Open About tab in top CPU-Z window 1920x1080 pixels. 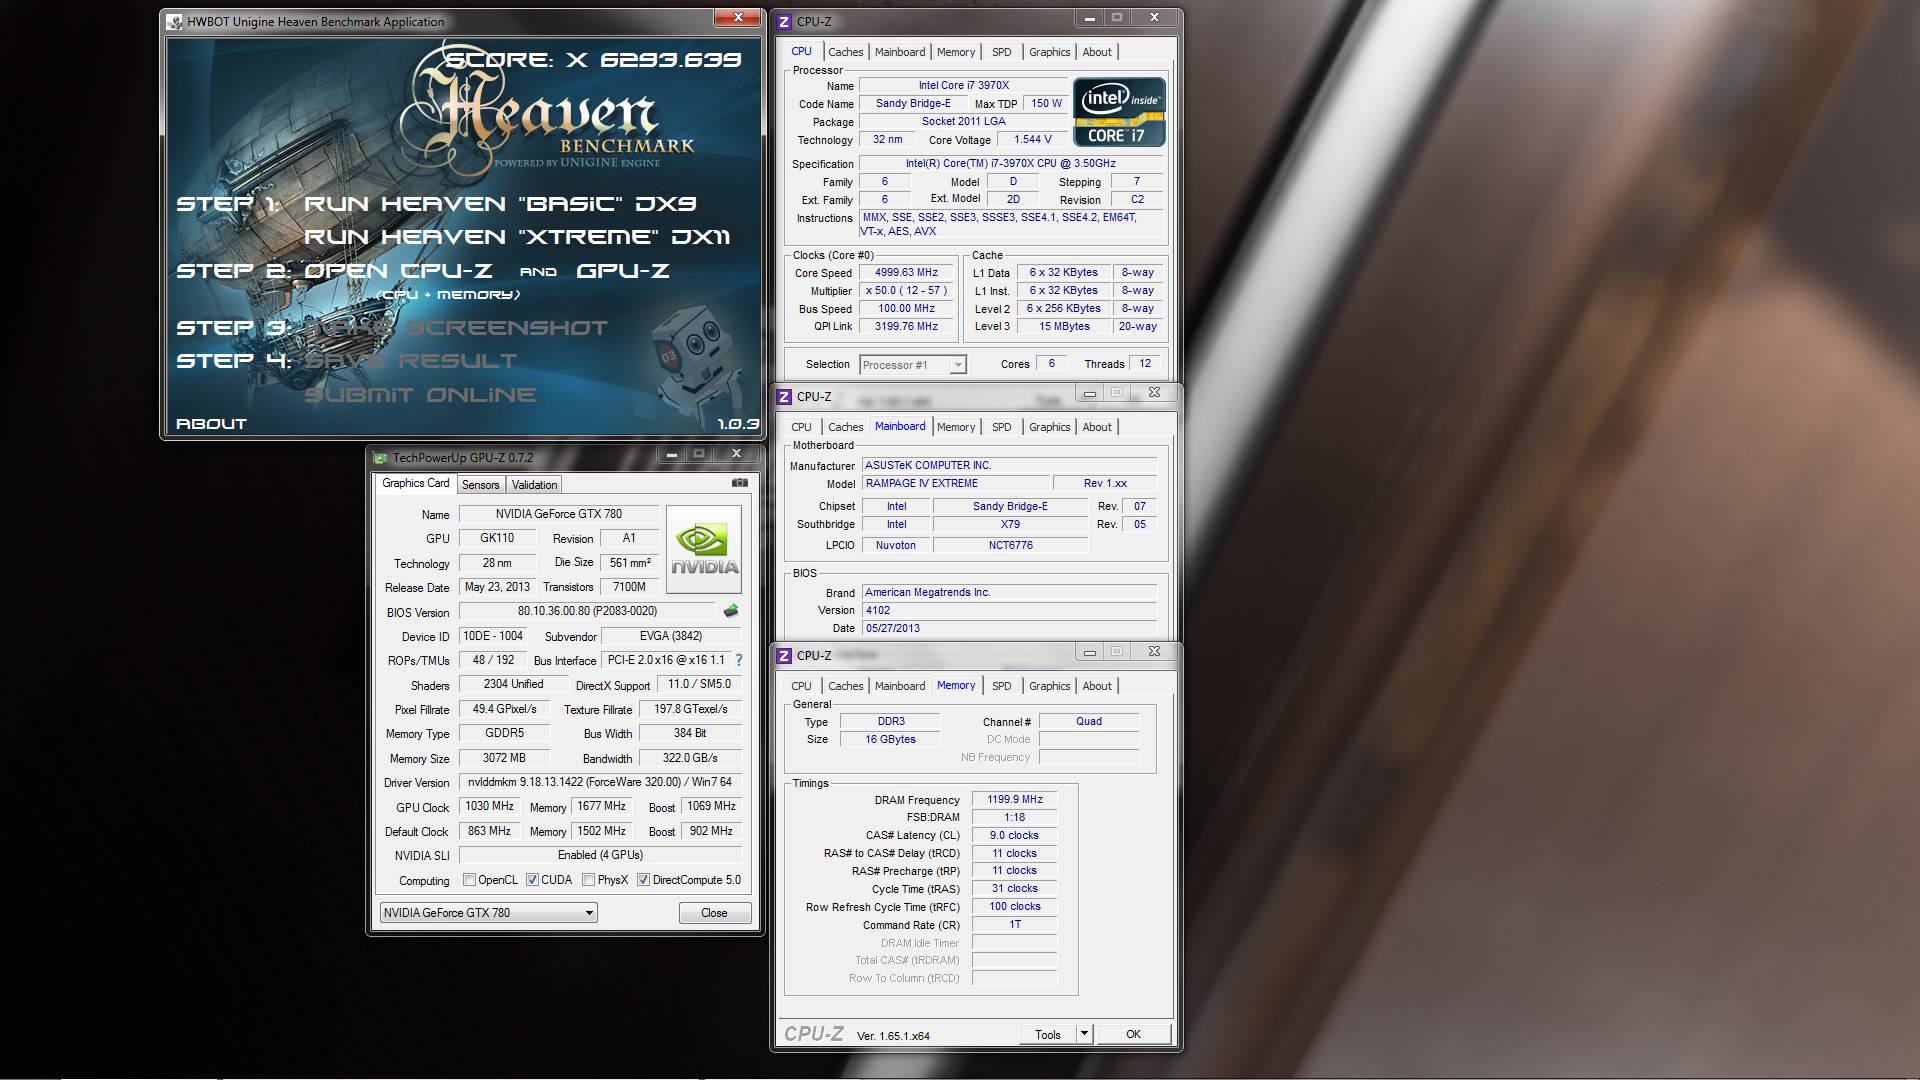click(x=1097, y=52)
